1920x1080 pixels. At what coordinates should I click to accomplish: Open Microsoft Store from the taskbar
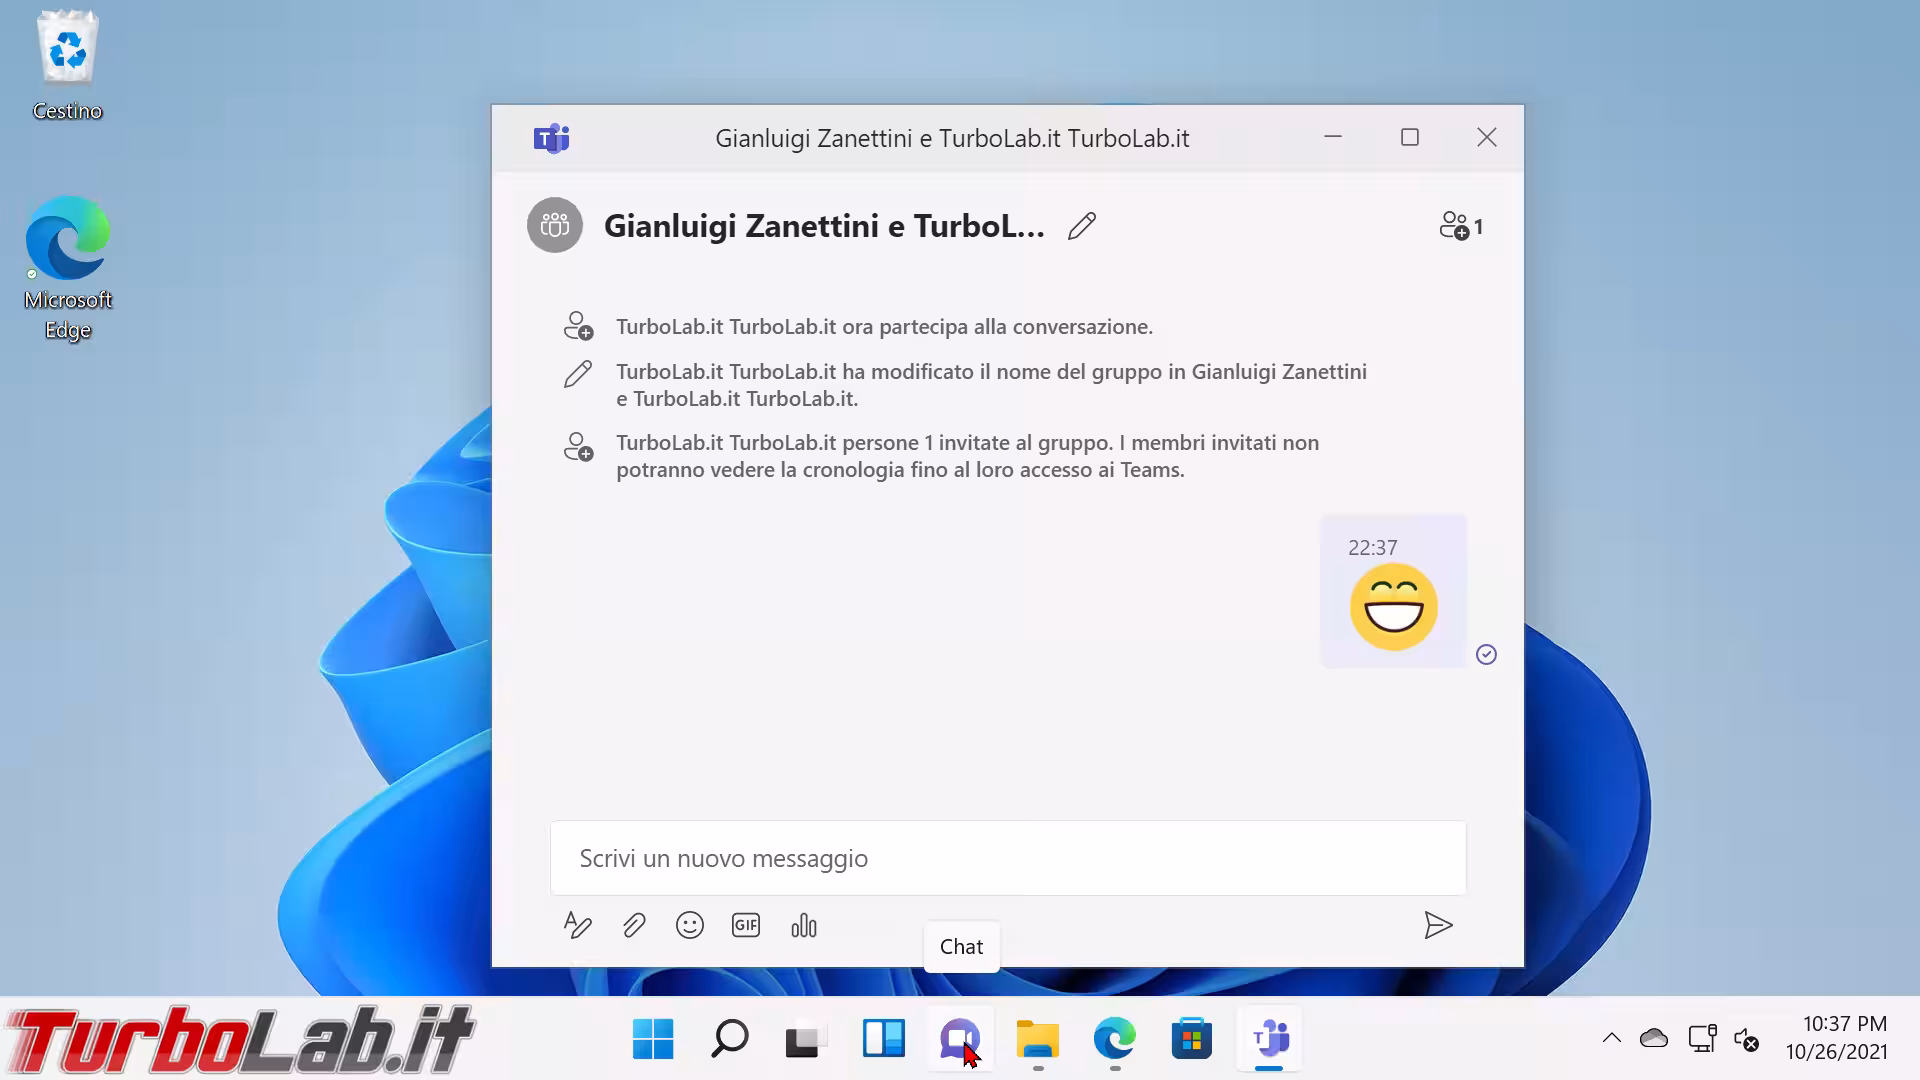point(1192,1039)
